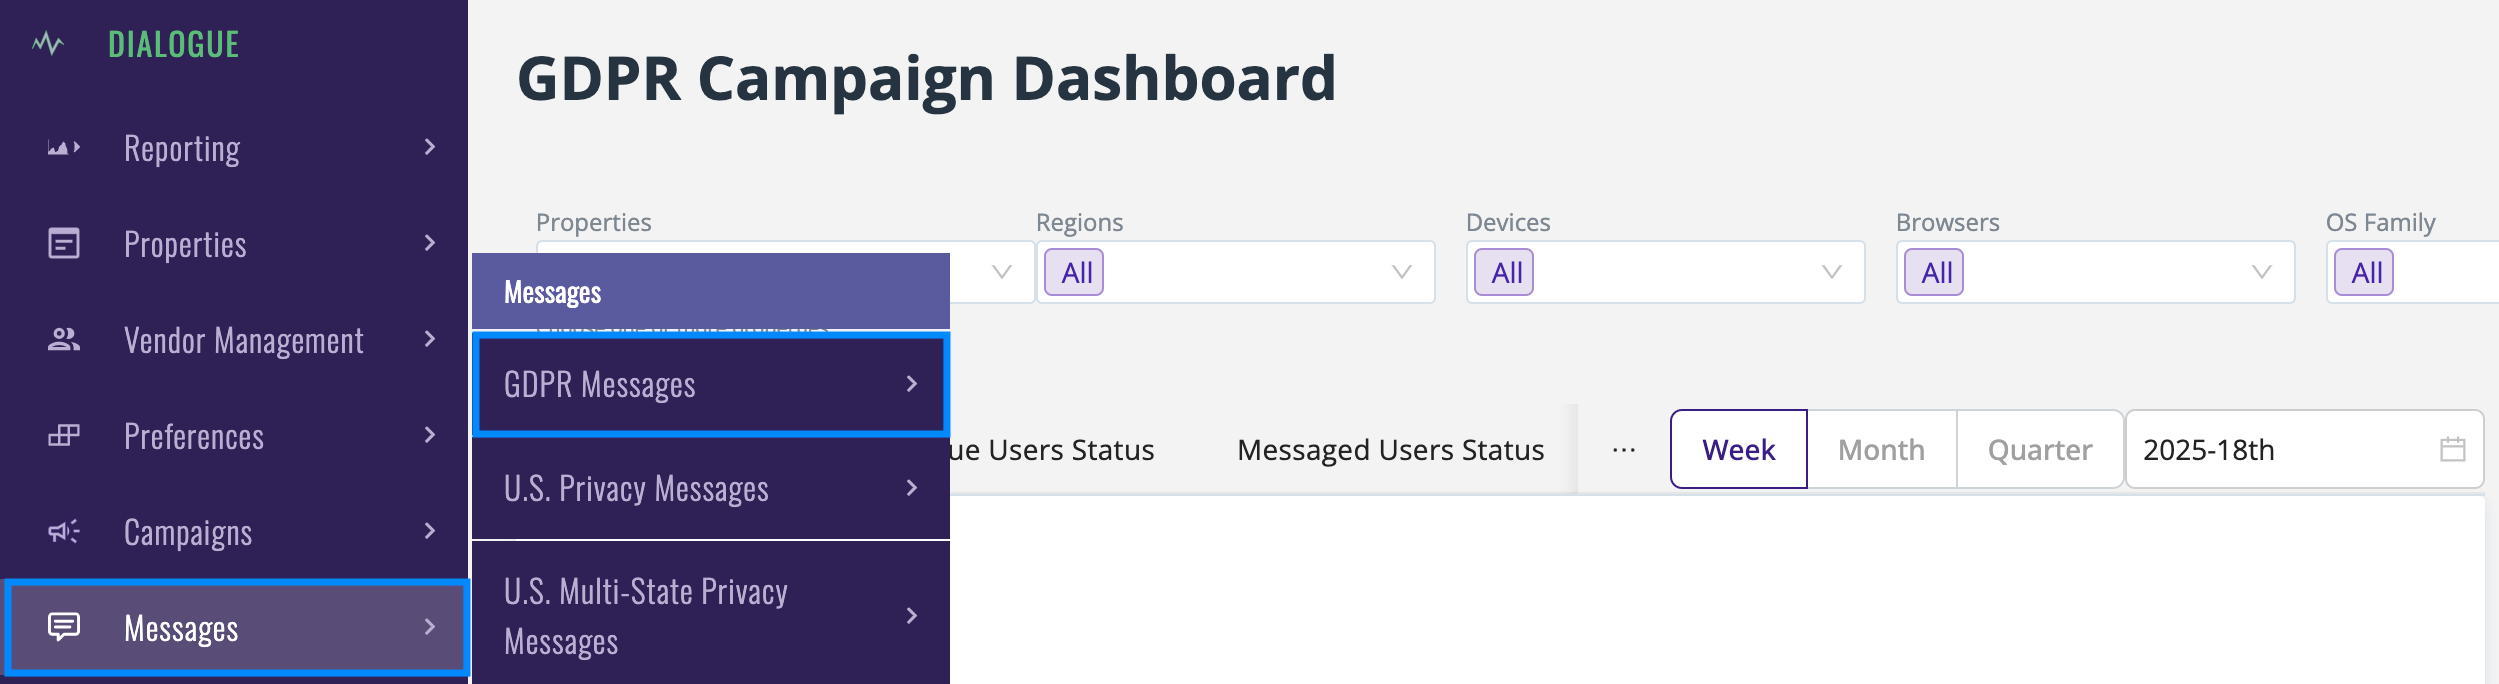Screen dimensions: 2499x684
Task: Click the All tag in Browsers filter
Action: (1934, 272)
